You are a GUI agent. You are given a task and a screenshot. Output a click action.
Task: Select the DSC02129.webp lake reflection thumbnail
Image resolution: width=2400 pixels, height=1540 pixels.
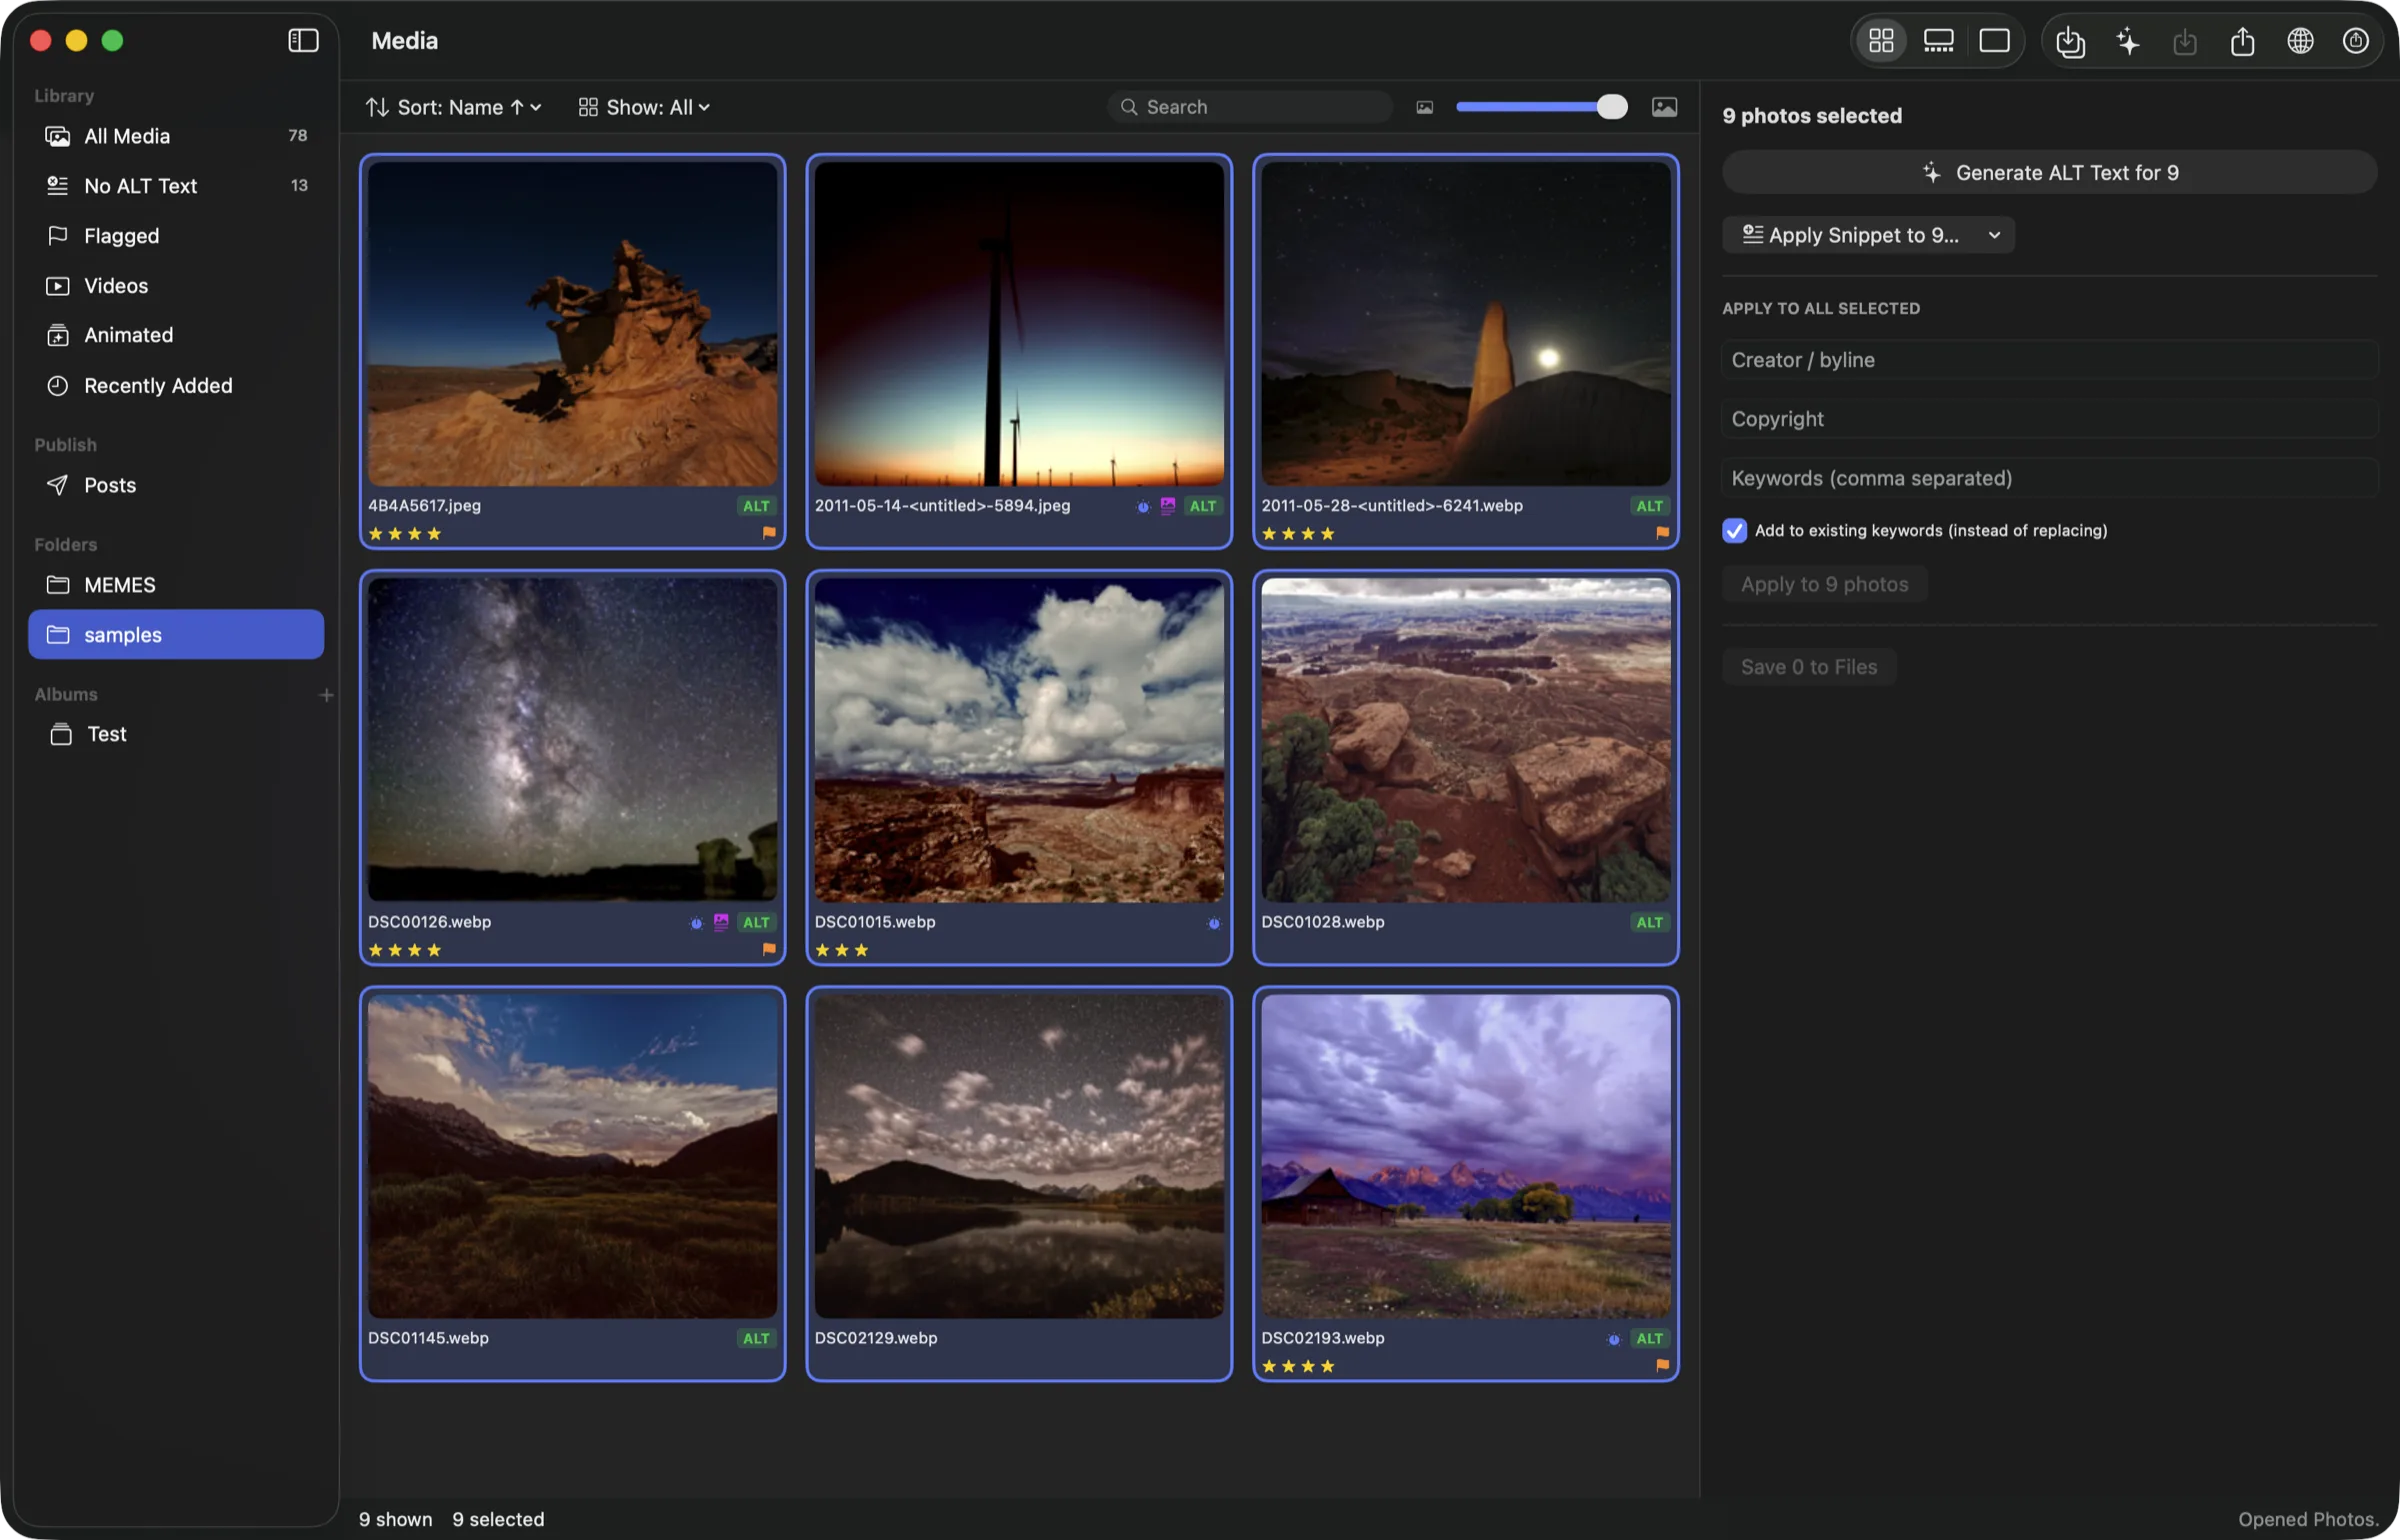(1019, 1156)
